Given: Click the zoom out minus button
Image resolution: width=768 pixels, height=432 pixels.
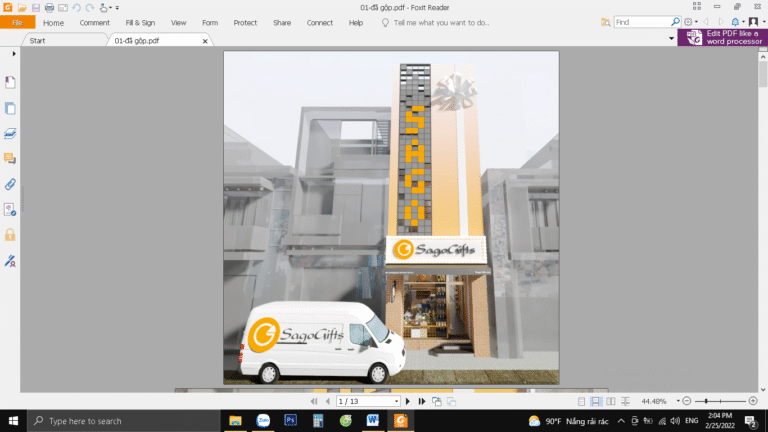Looking at the screenshot, I should [x=687, y=401].
